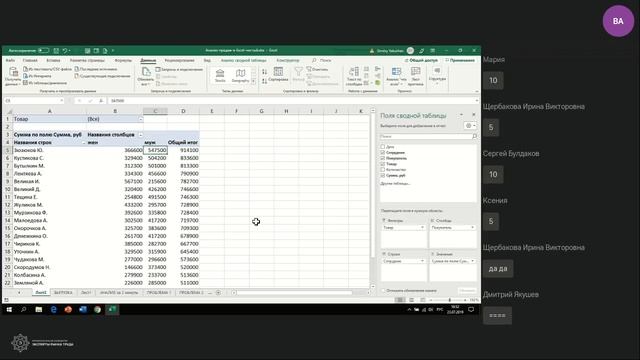Uncheck the Сотрудник field checkbox
640x360 pixels.
click(x=382, y=152)
